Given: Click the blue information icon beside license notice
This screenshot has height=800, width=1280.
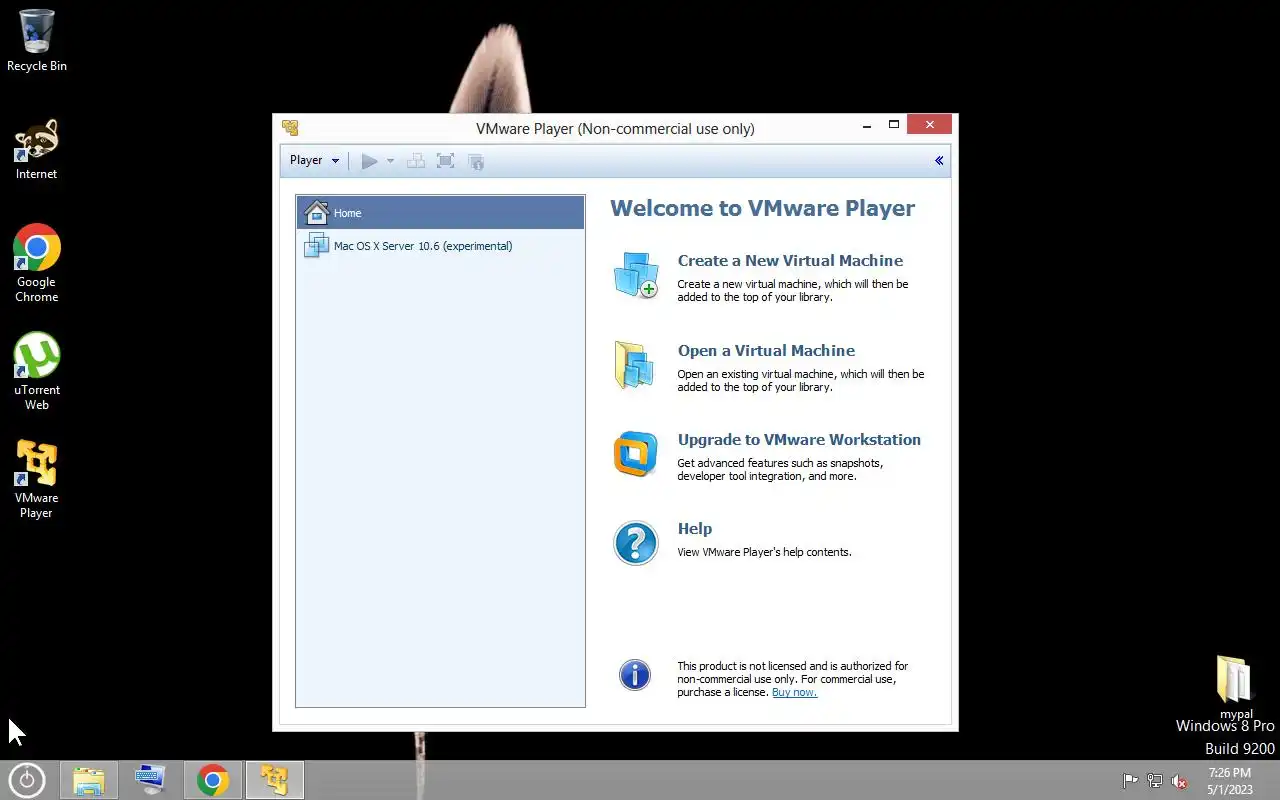Looking at the screenshot, I should [x=635, y=675].
